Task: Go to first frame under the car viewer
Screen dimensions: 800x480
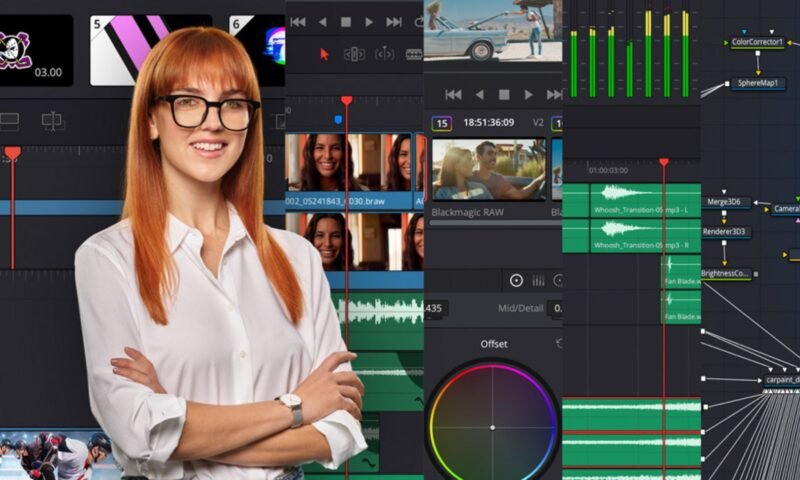Action: [x=453, y=95]
